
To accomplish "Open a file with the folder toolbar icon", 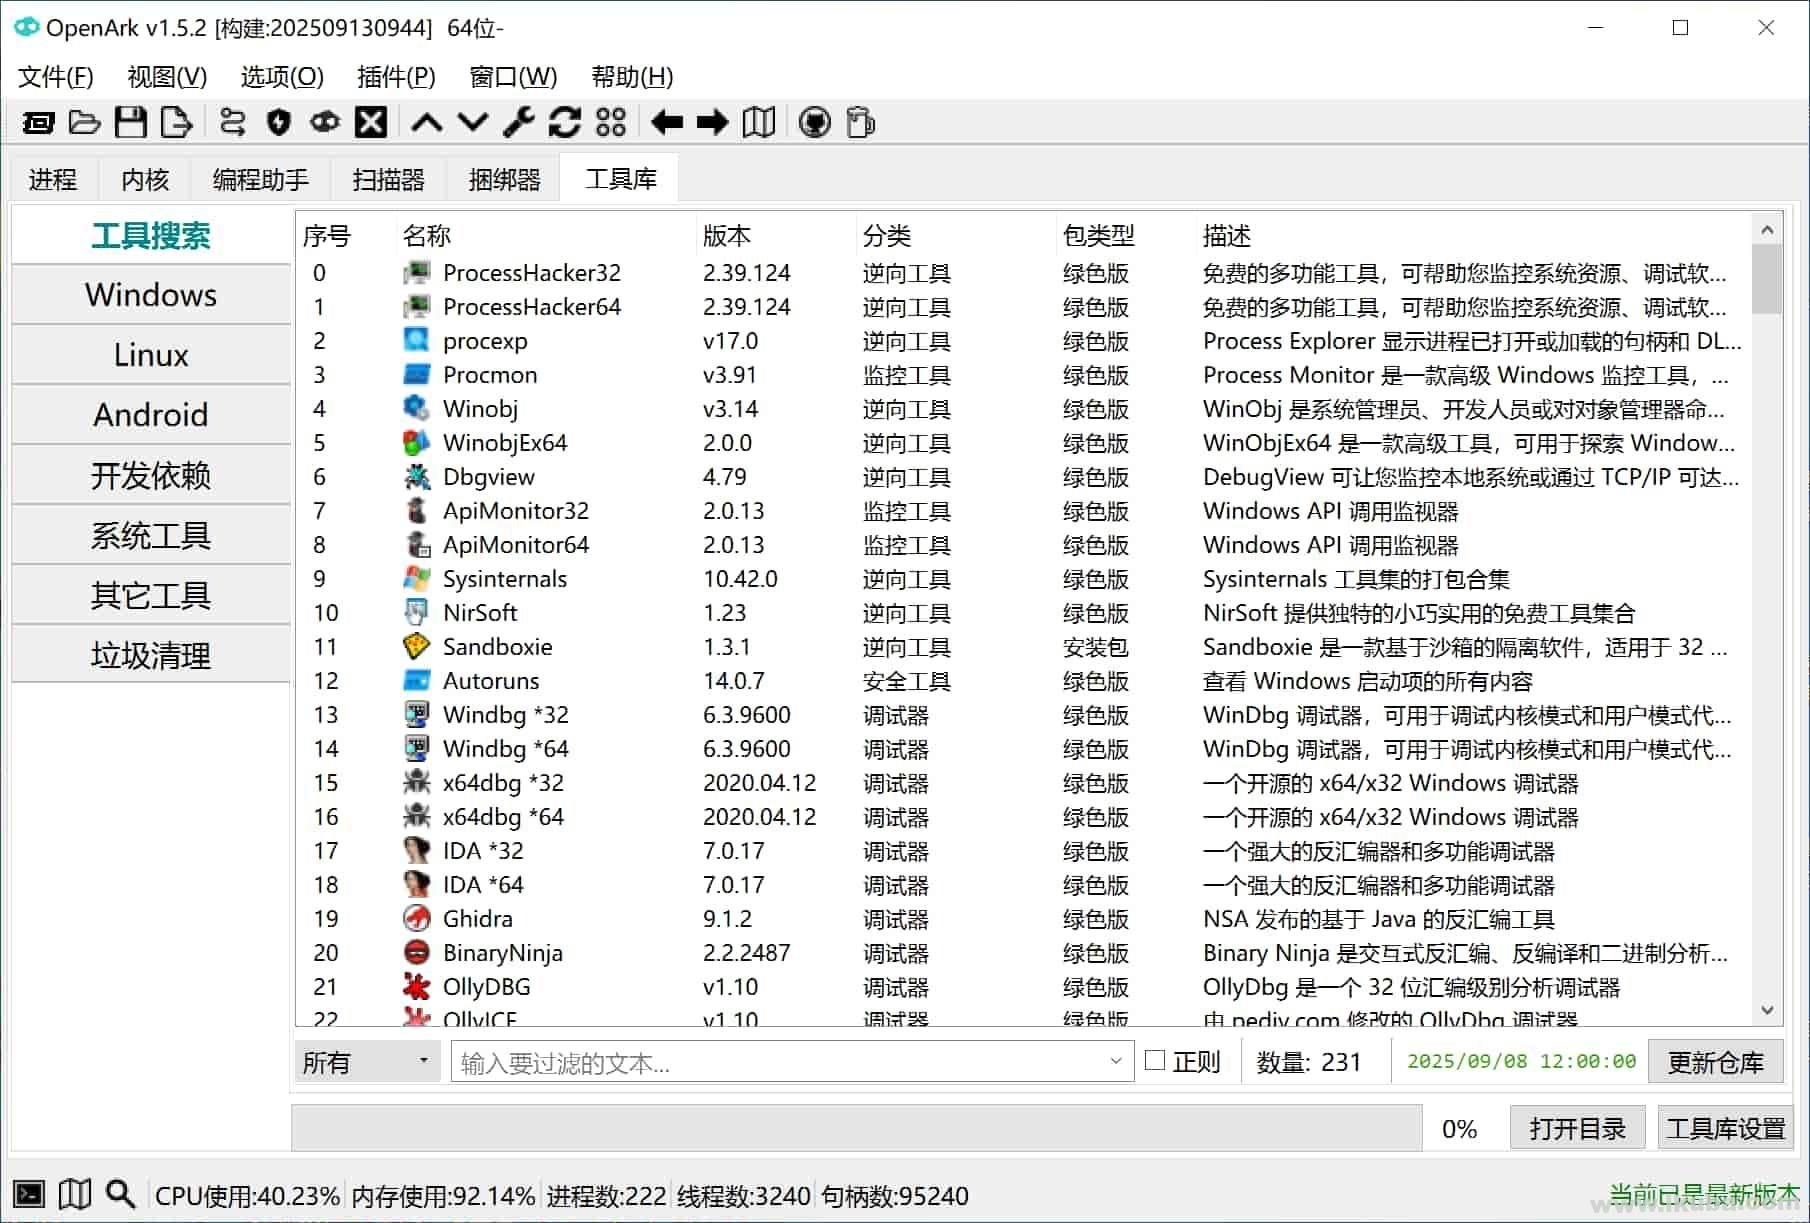I will (x=84, y=122).
